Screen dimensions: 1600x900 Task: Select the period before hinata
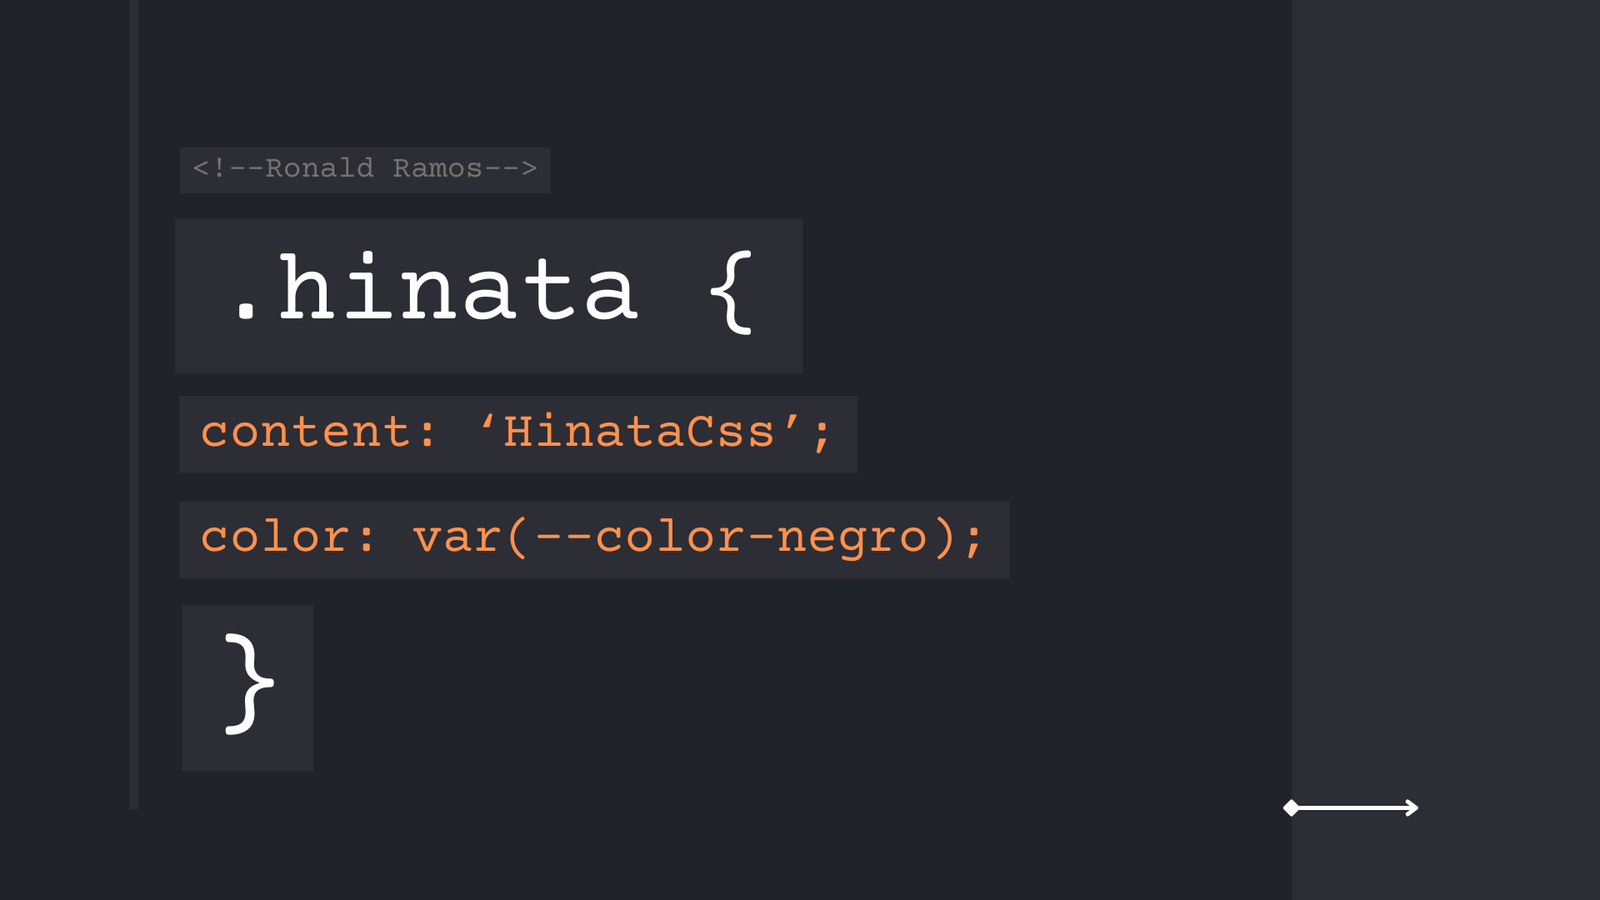tap(246, 310)
